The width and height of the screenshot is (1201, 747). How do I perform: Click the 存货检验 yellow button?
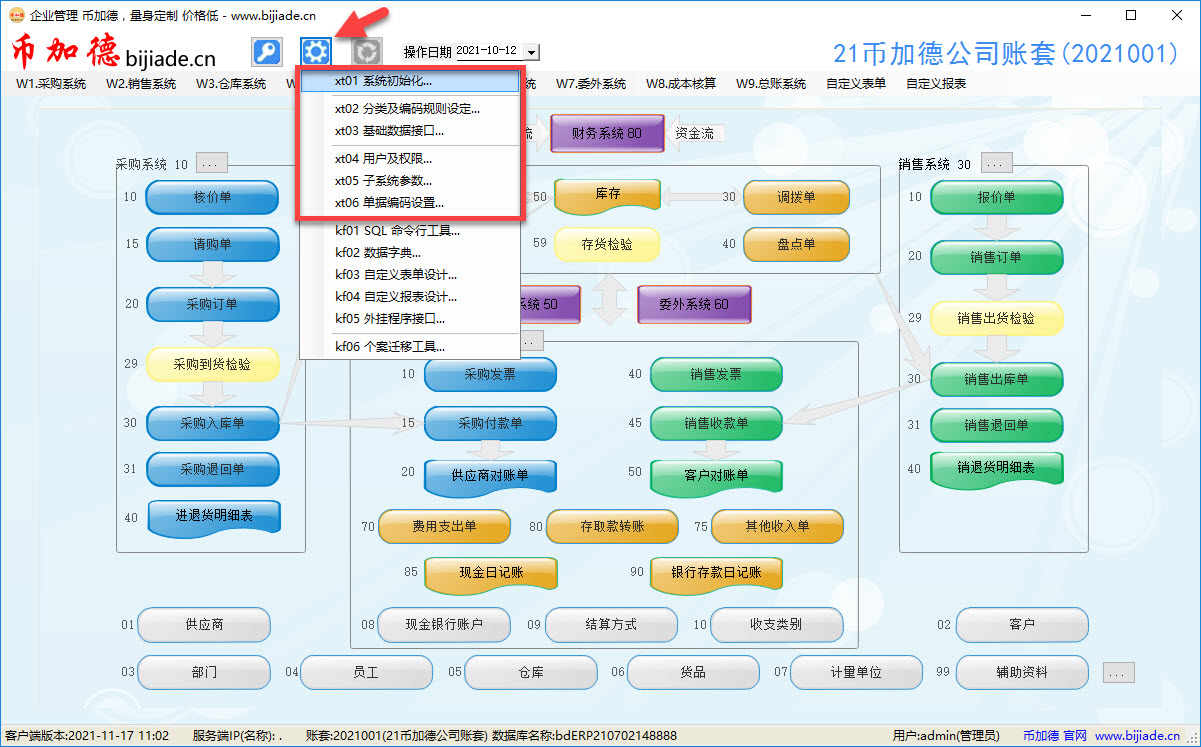click(x=607, y=244)
